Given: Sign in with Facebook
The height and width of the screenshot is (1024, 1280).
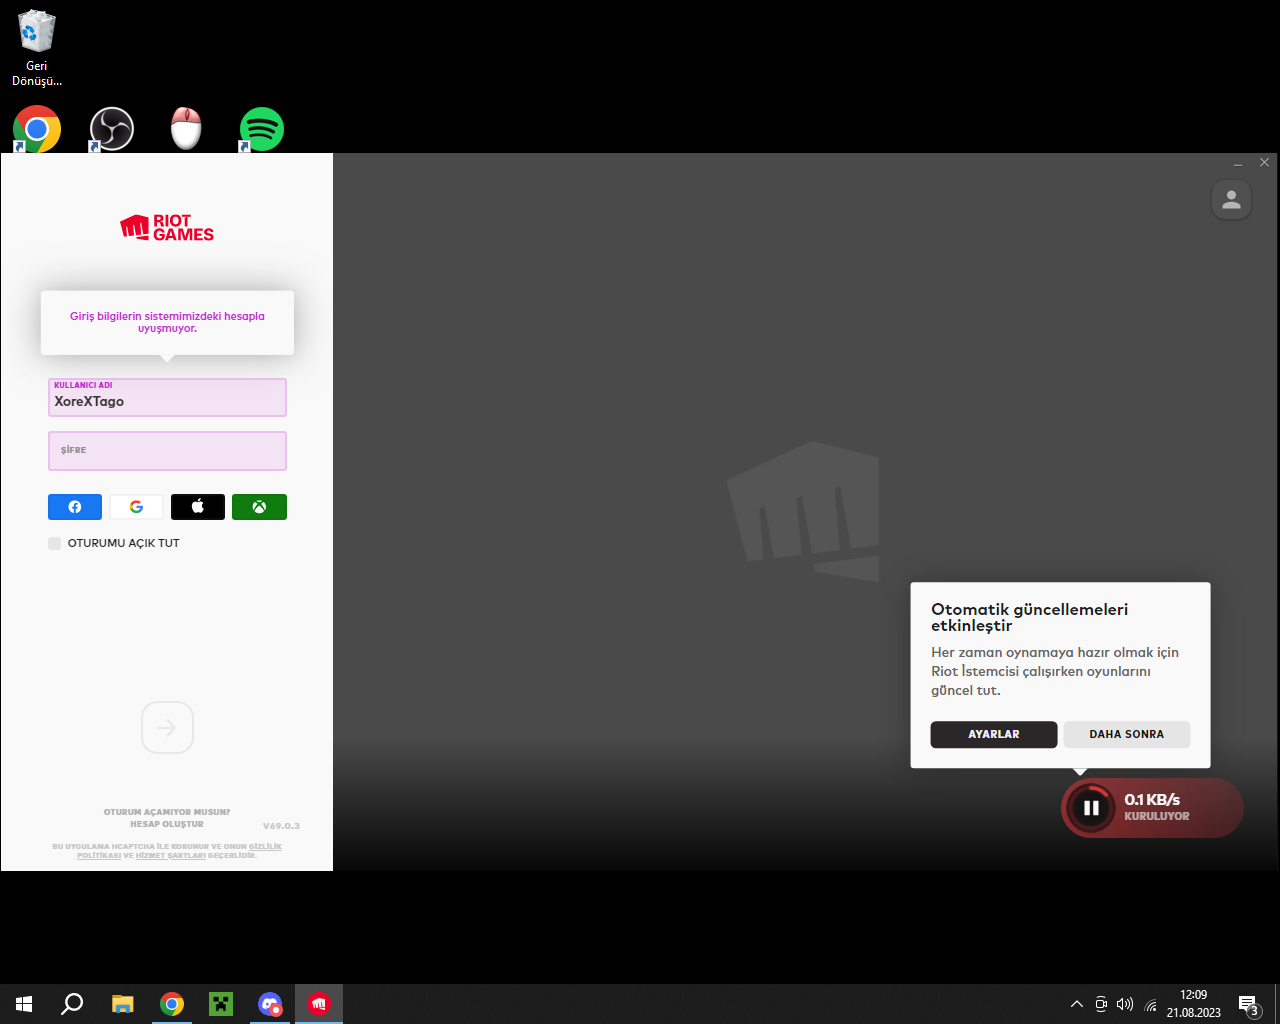Looking at the screenshot, I should (x=75, y=507).
